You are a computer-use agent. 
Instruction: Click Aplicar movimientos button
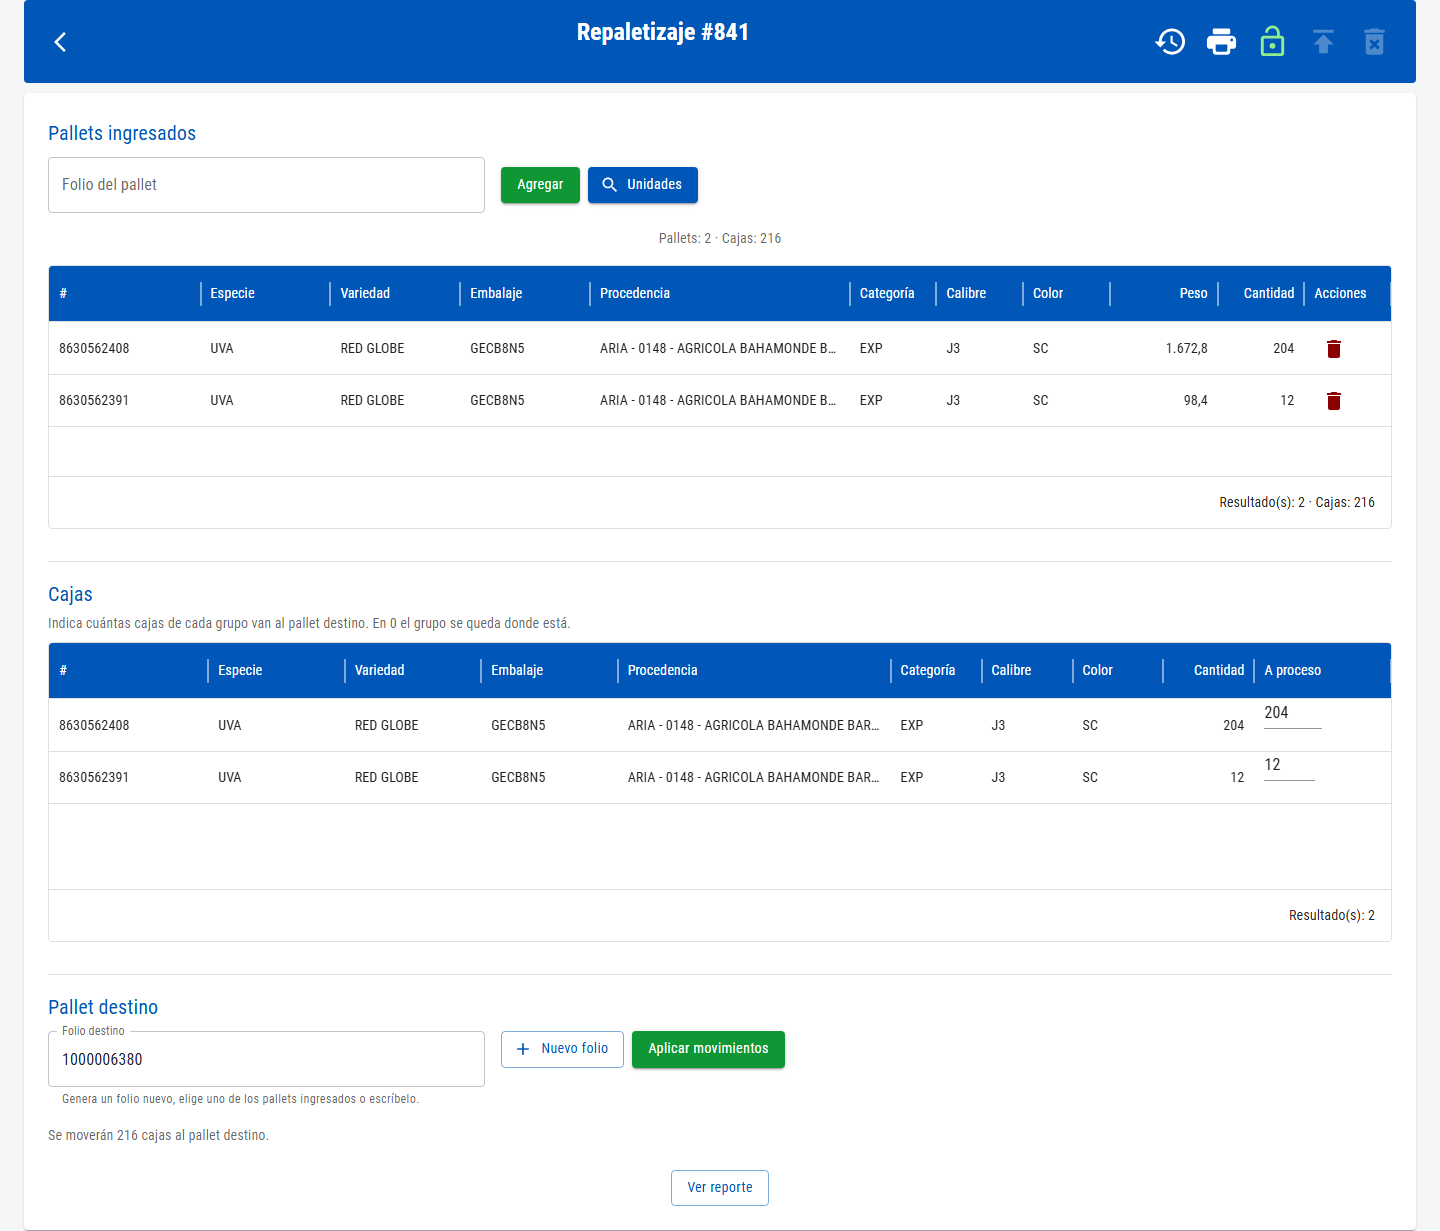(x=708, y=1049)
